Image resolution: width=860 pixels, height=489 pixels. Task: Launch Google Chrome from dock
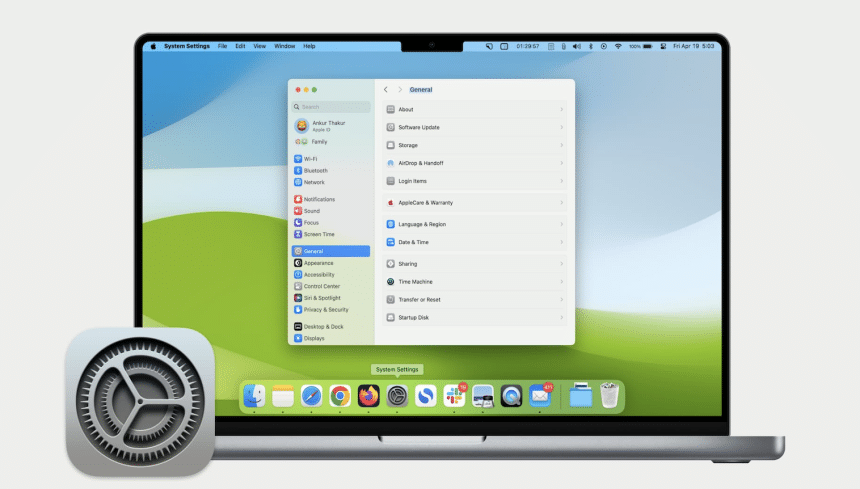340,396
